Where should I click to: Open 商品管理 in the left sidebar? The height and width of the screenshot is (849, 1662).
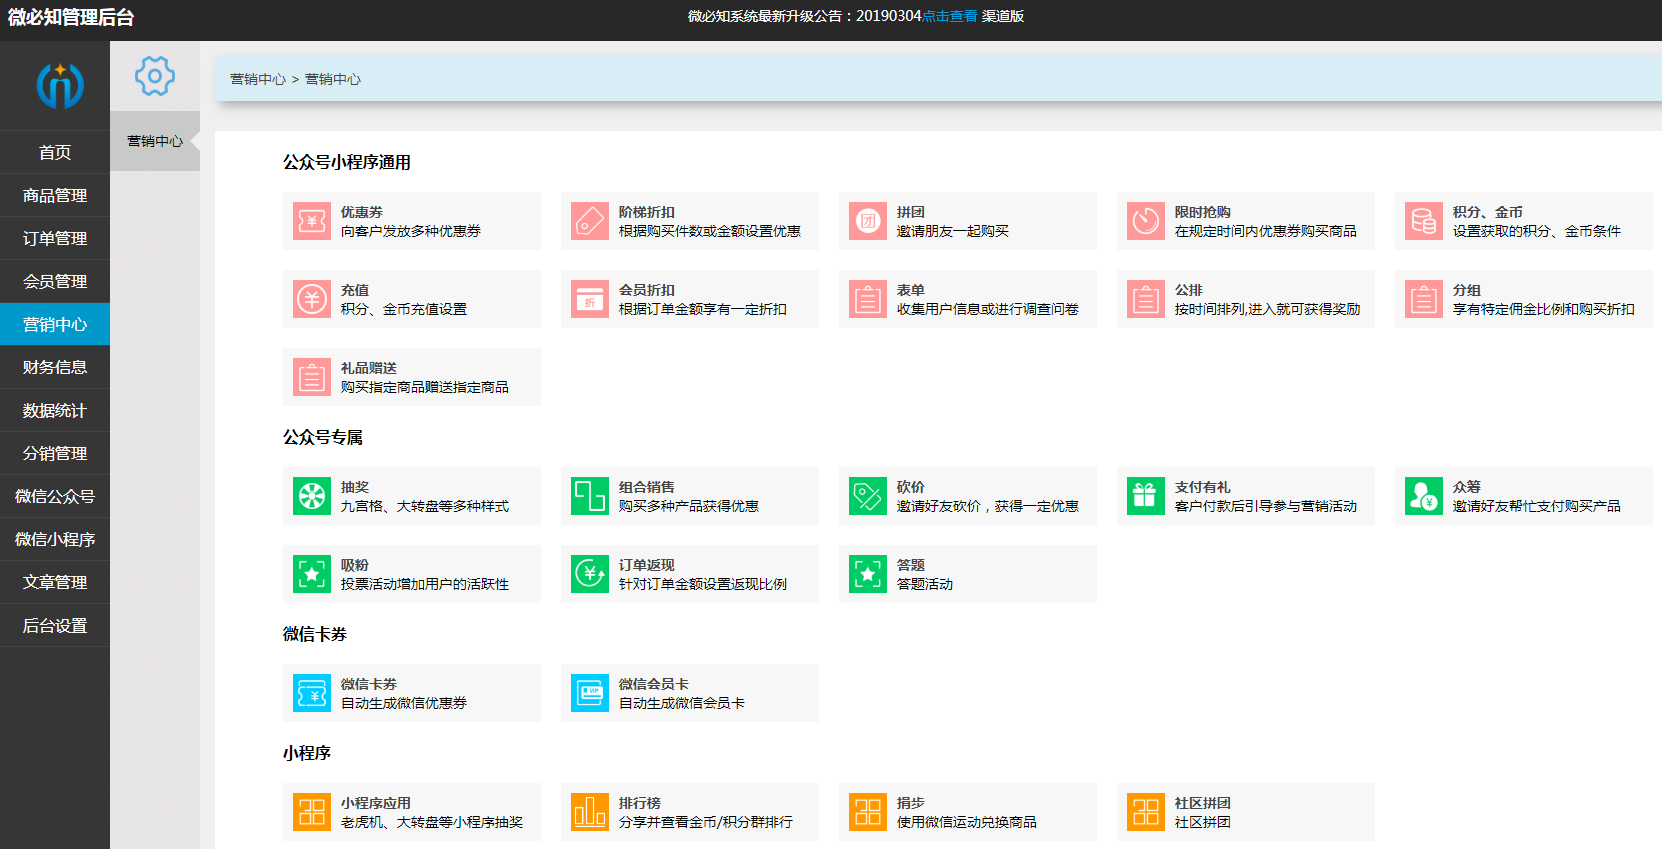[55, 196]
